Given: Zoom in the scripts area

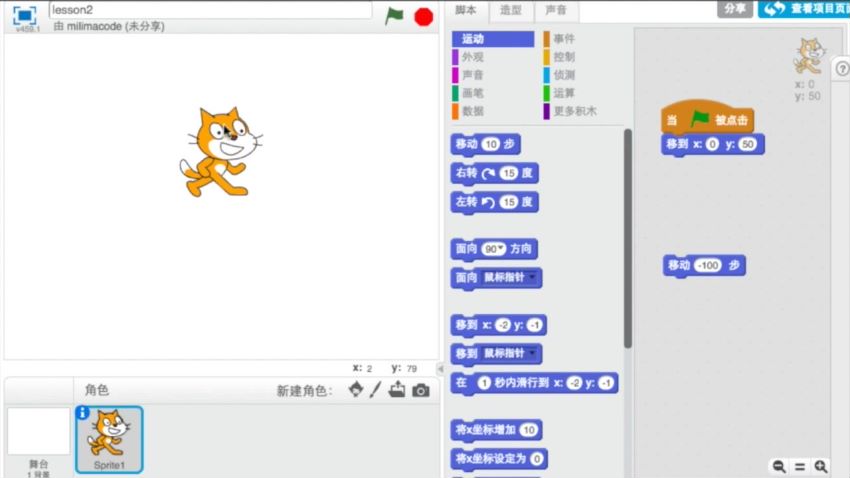Looking at the screenshot, I should pos(821,466).
